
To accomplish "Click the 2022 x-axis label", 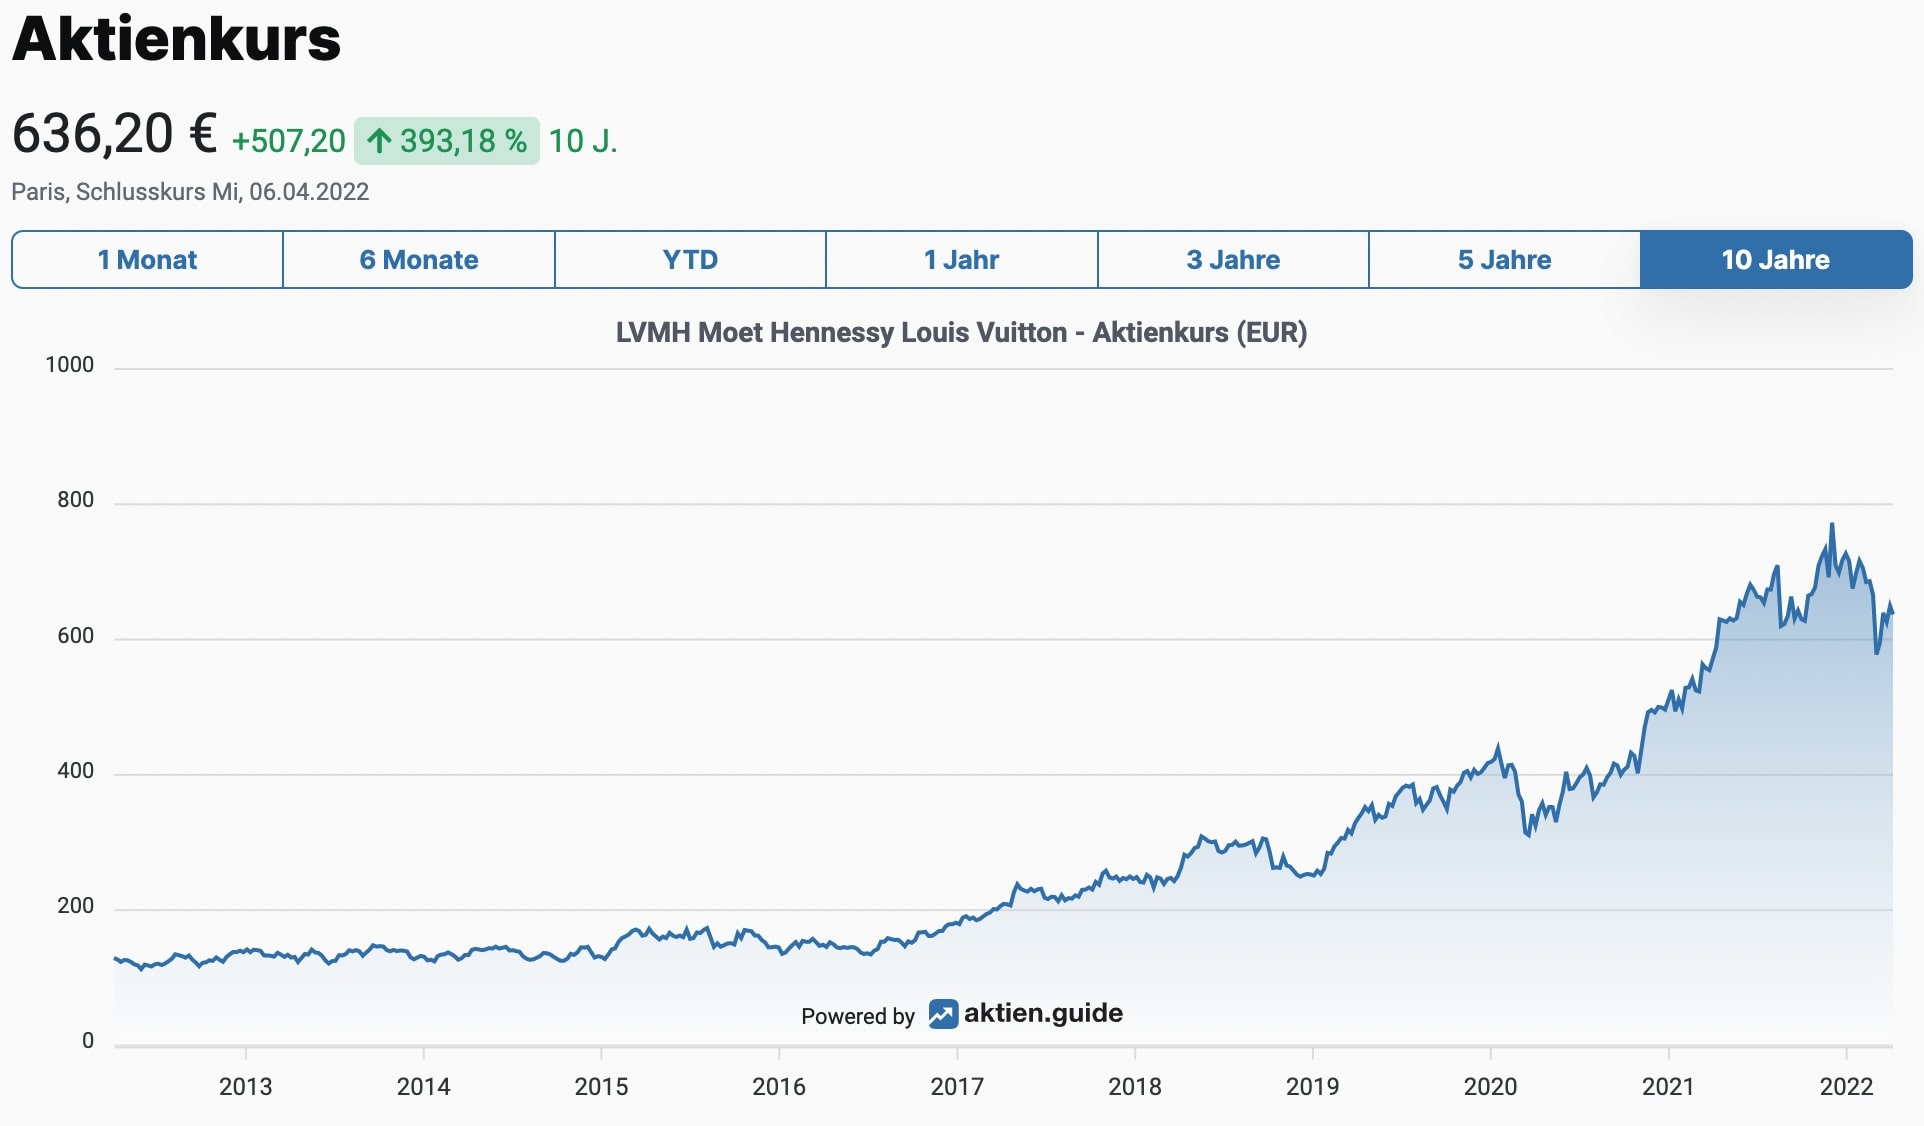I will [1846, 1087].
